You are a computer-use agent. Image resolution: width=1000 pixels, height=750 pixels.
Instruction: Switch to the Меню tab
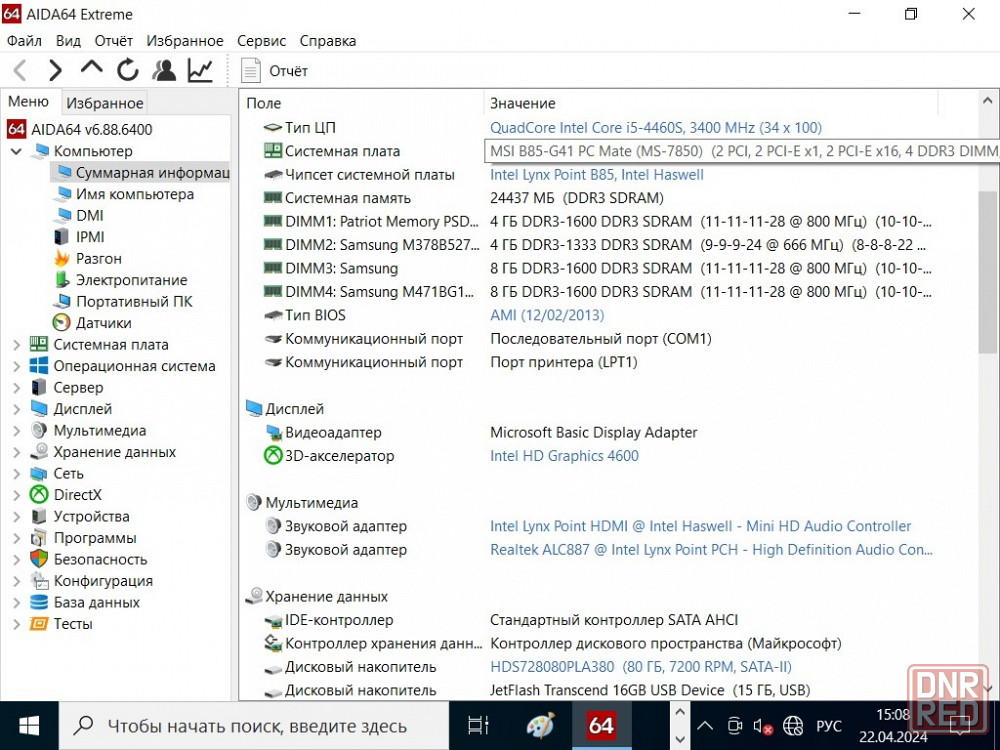click(29, 102)
